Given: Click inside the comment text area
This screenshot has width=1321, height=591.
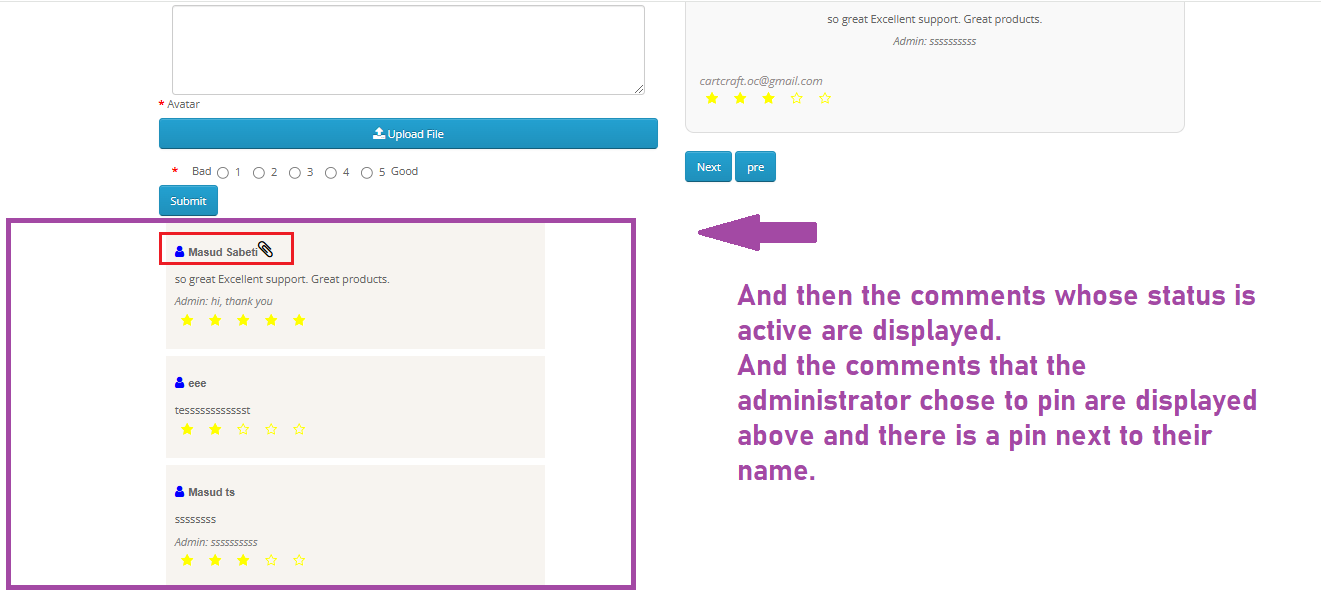Looking at the screenshot, I should click(x=408, y=50).
